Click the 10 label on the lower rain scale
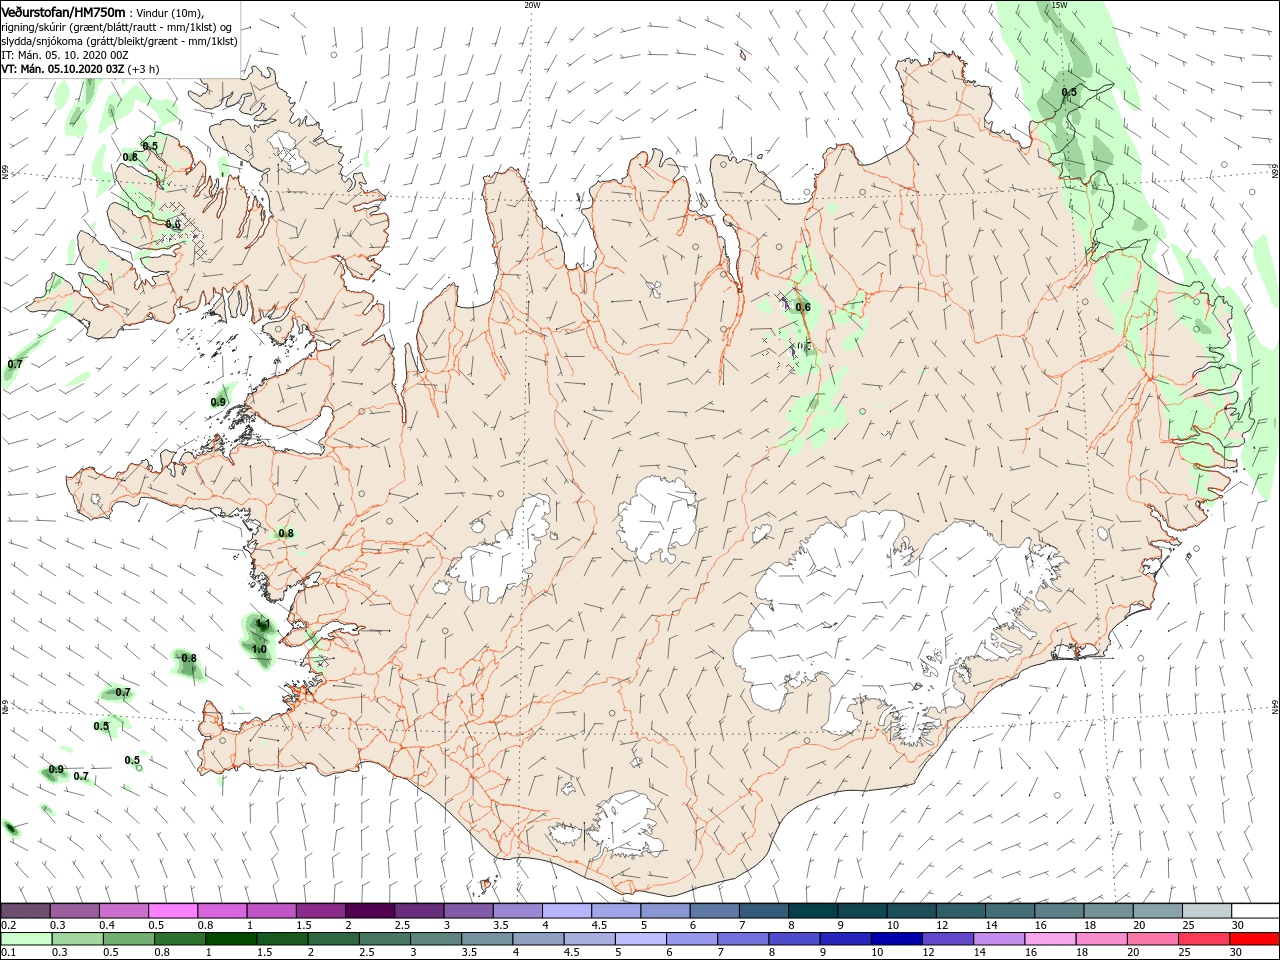The height and width of the screenshot is (960, 1280). pyautogui.click(x=877, y=953)
